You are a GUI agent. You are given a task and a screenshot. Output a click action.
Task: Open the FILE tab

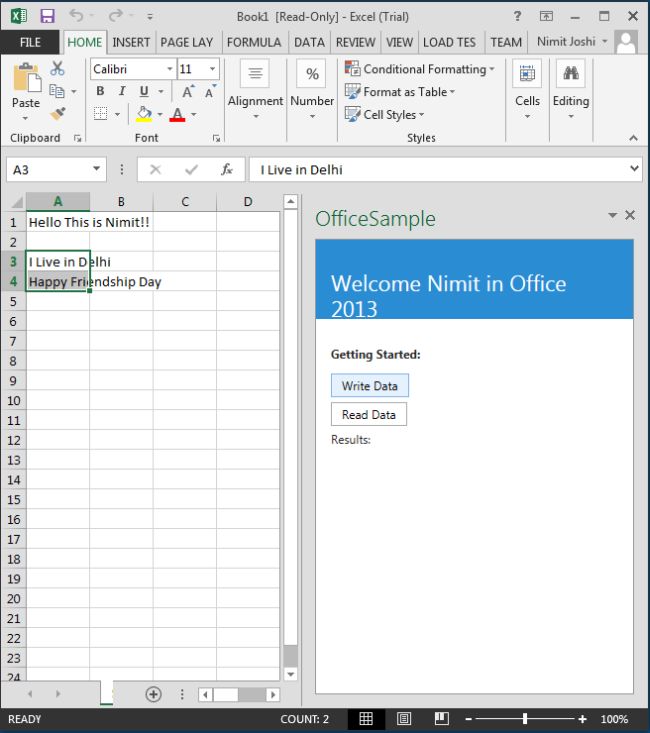pyautogui.click(x=30, y=43)
